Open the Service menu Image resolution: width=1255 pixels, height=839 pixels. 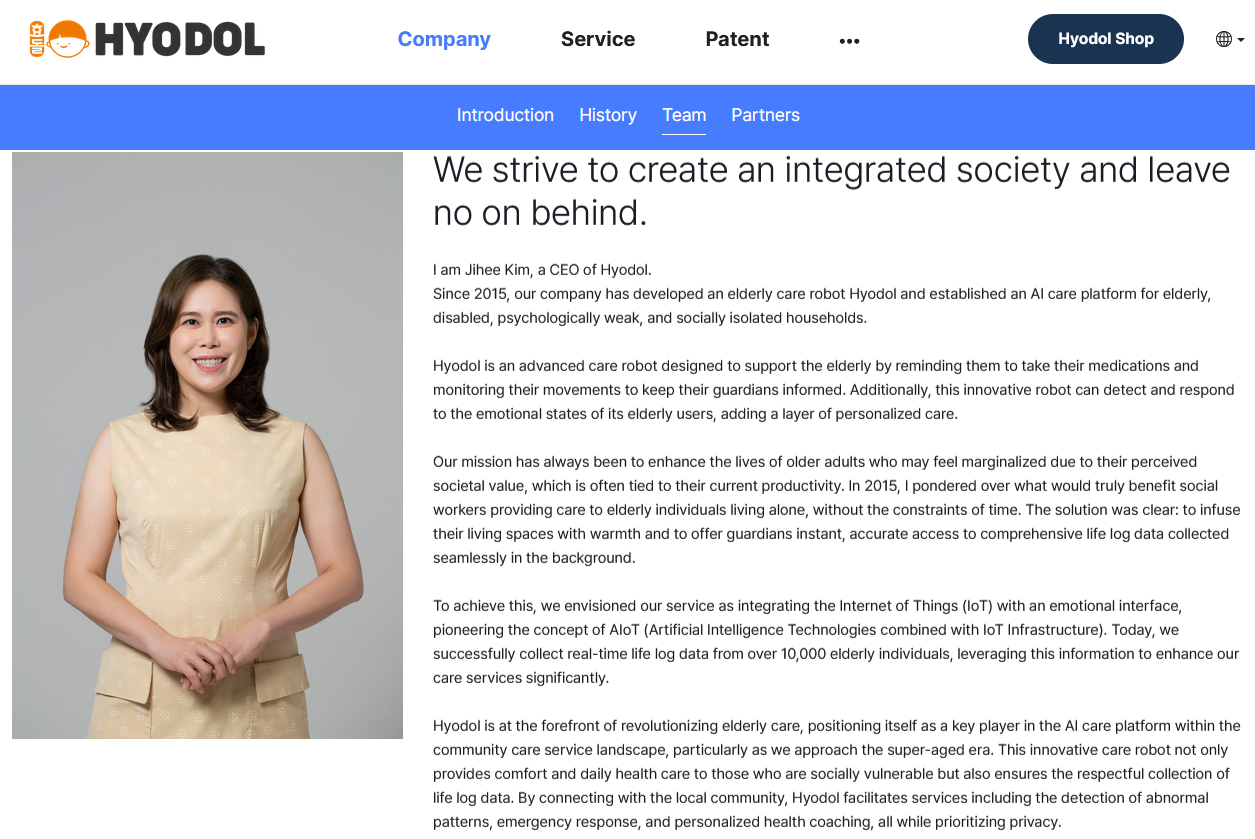pyautogui.click(x=598, y=39)
